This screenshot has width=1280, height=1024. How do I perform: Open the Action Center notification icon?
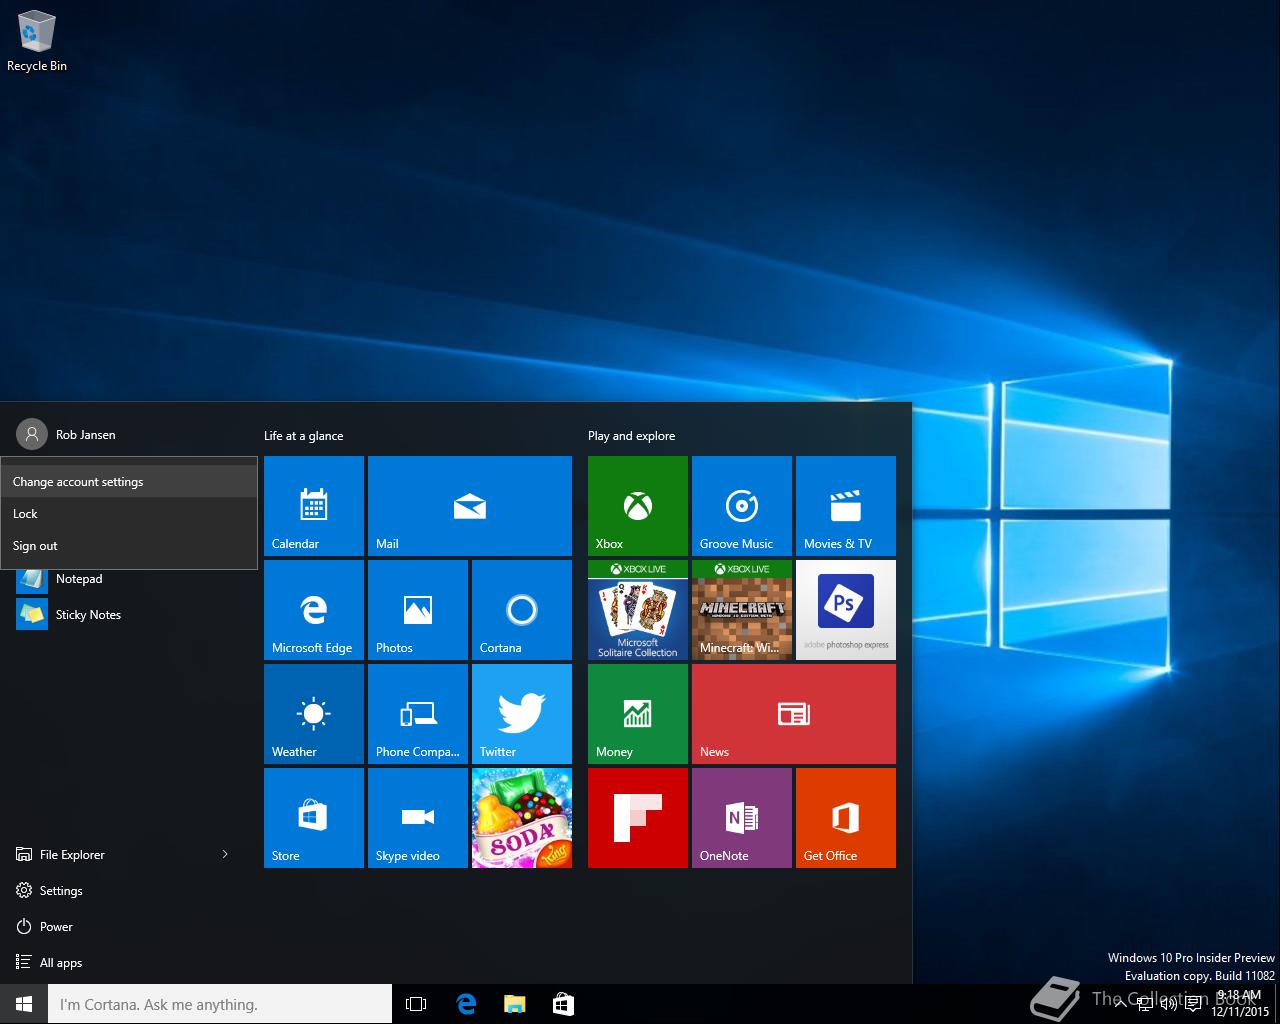1193,1004
